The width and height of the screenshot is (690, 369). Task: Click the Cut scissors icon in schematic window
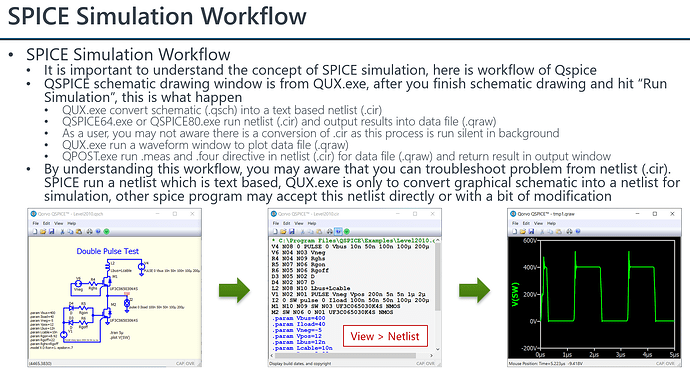[x=62, y=231]
